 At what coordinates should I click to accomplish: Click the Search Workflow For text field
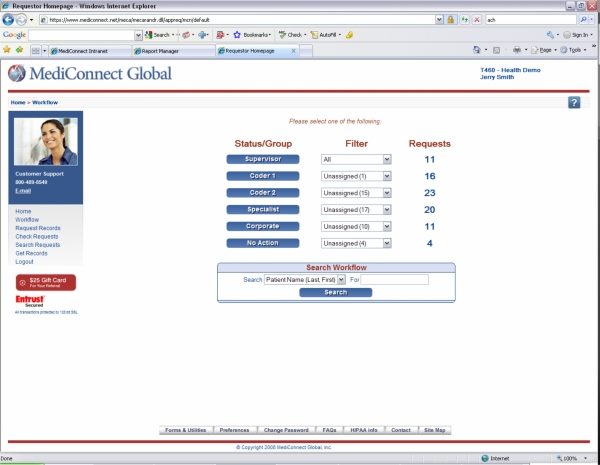(395, 280)
